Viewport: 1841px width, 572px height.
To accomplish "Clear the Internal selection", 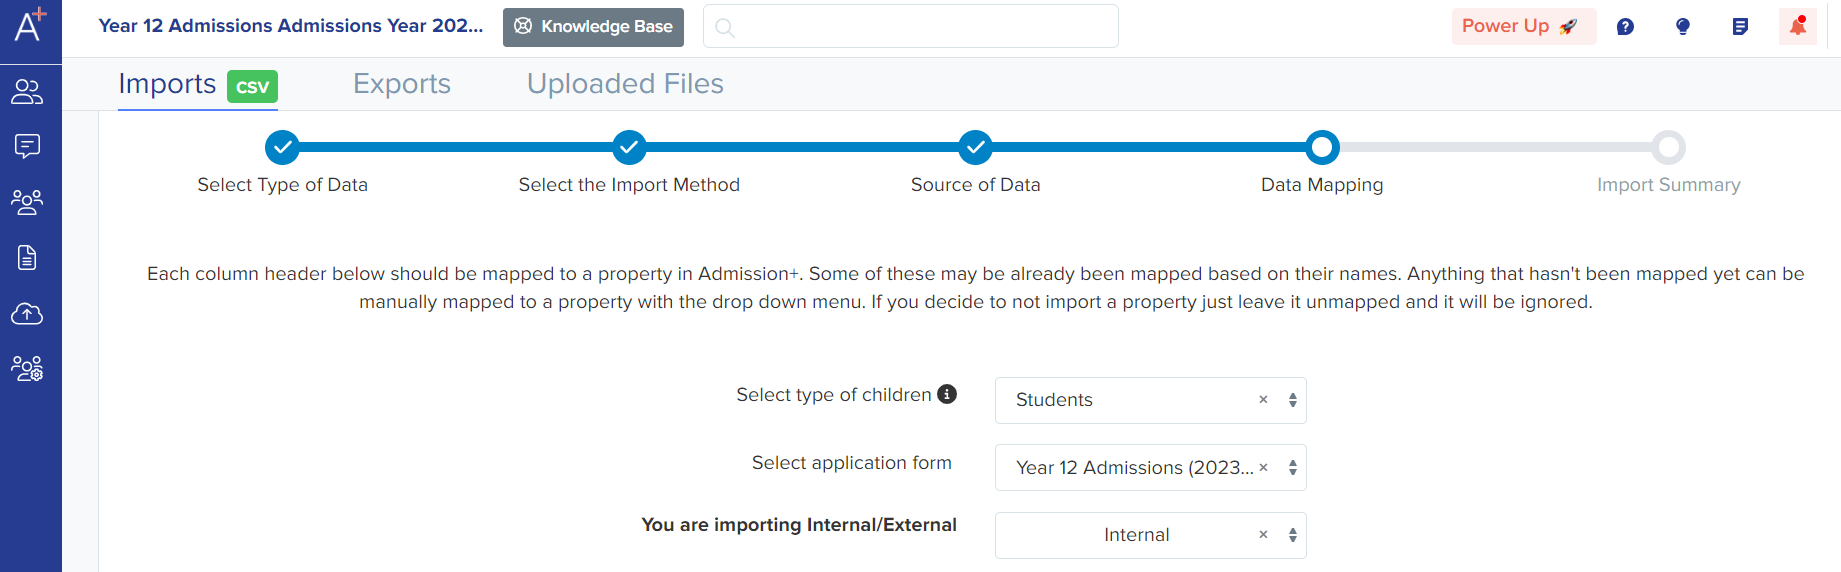I will pyautogui.click(x=1263, y=535).
